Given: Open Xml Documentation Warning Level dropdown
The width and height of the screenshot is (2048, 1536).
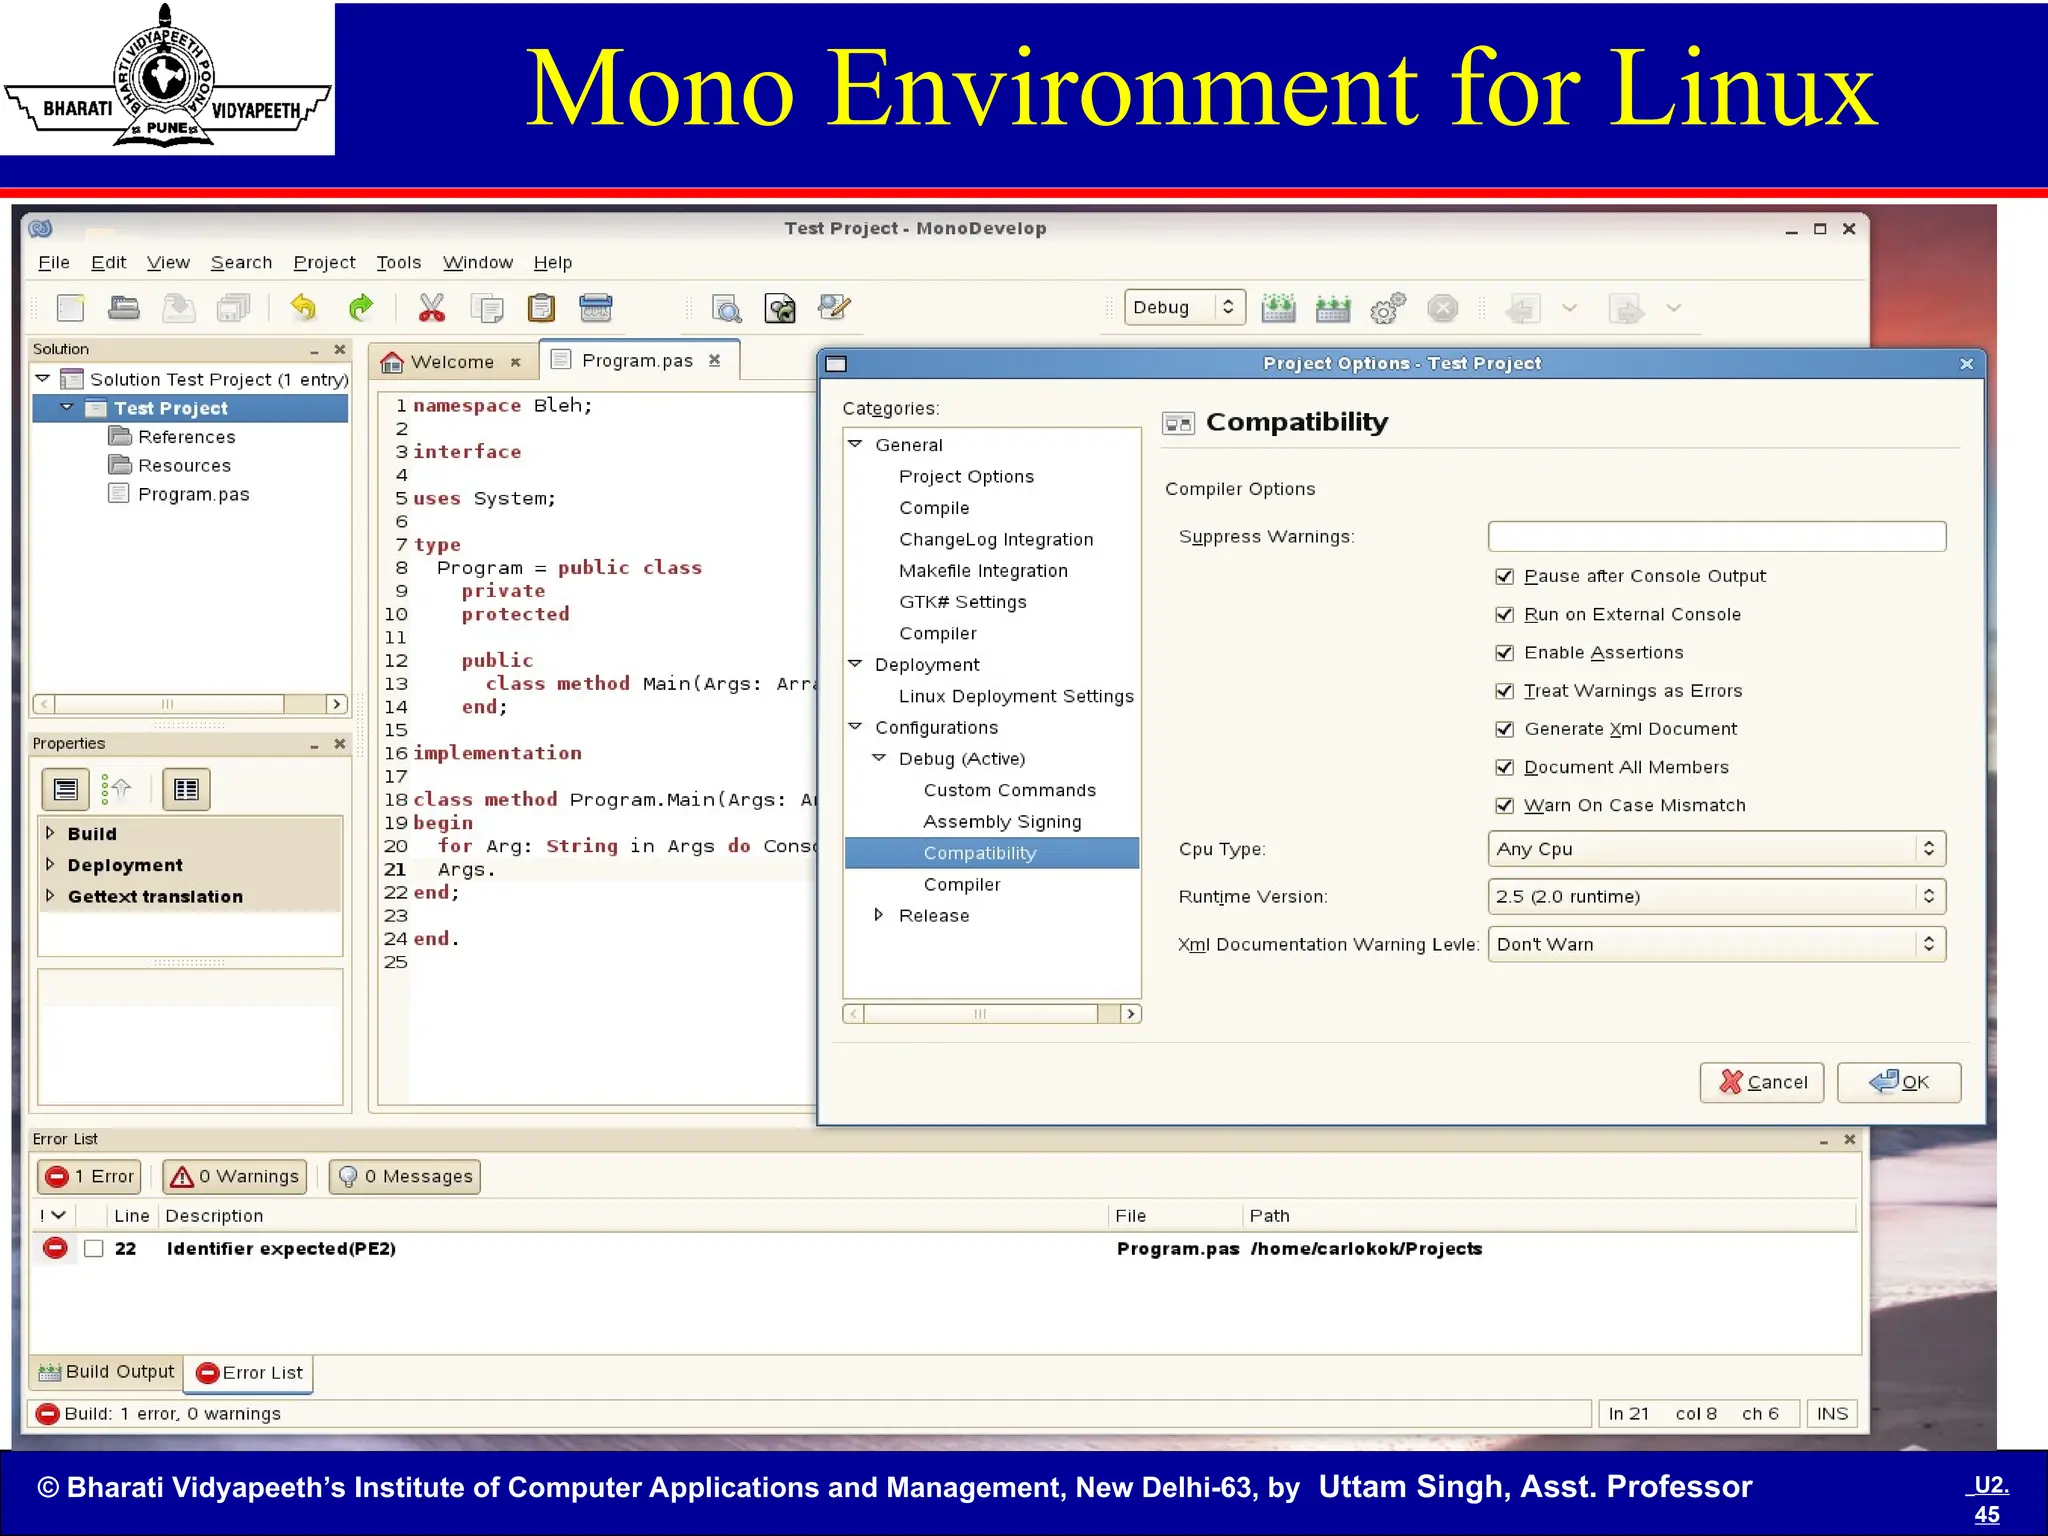Looking at the screenshot, I should pos(1717,944).
